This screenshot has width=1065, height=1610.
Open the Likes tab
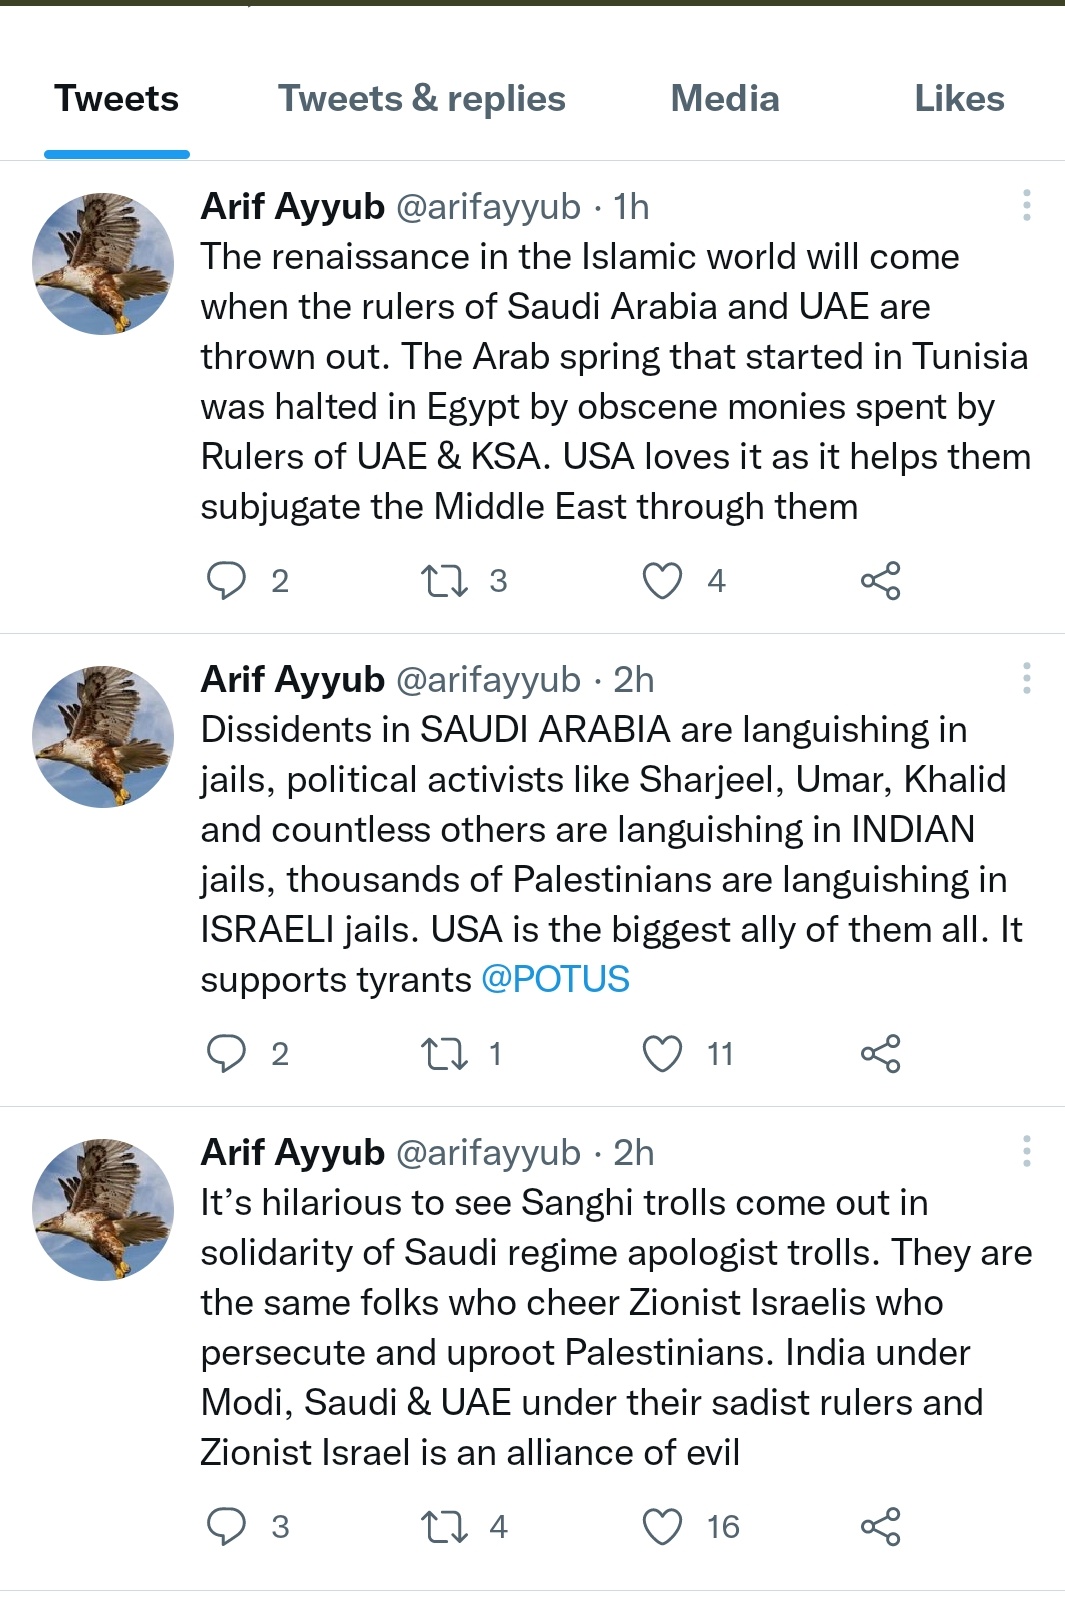(x=959, y=98)
